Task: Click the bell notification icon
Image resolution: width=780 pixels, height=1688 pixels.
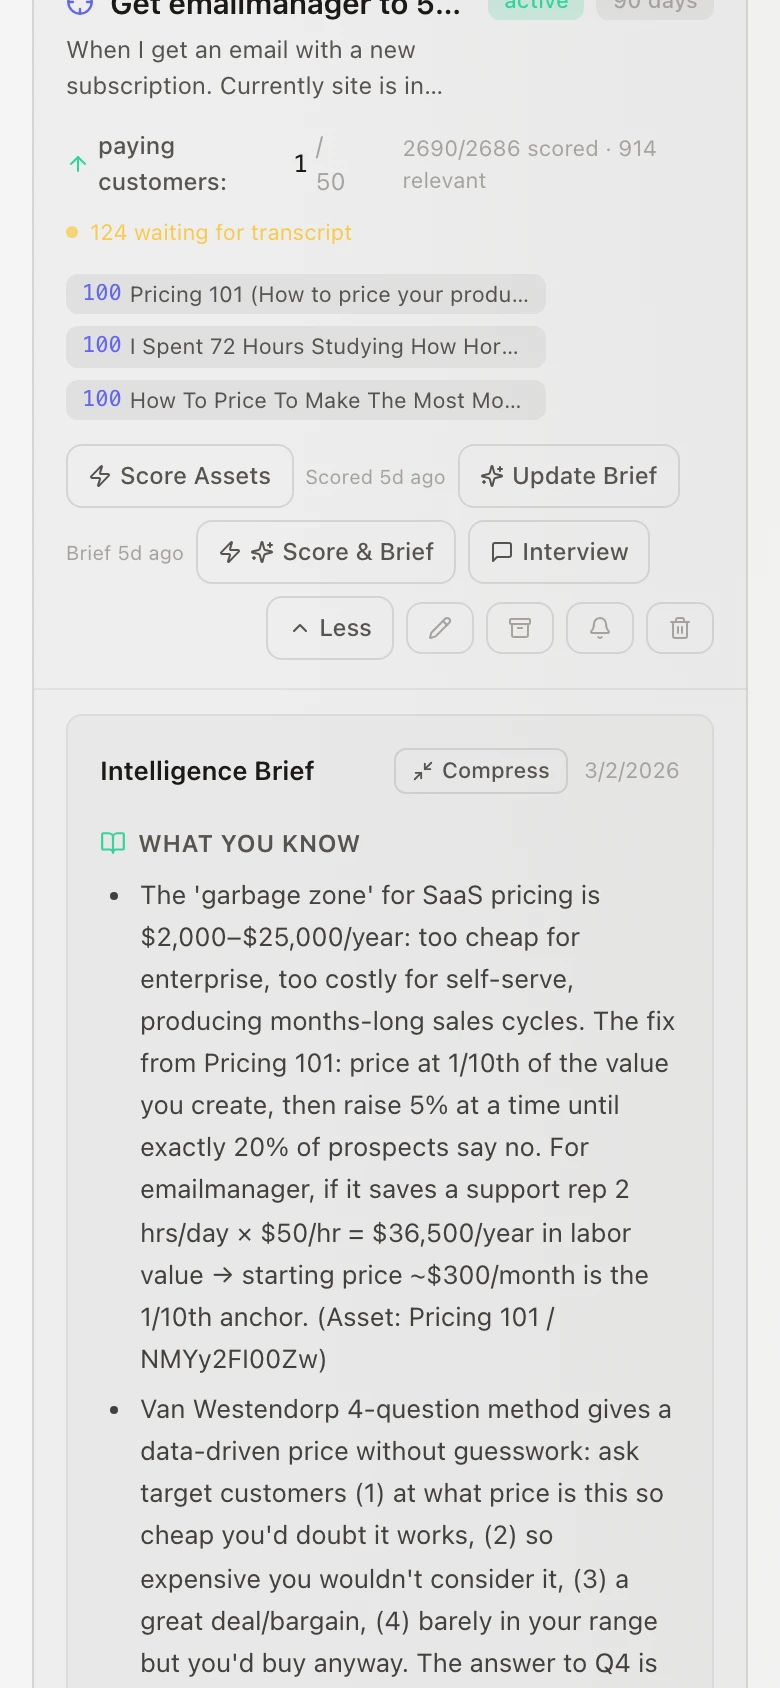Action: [x=600, y=628]
